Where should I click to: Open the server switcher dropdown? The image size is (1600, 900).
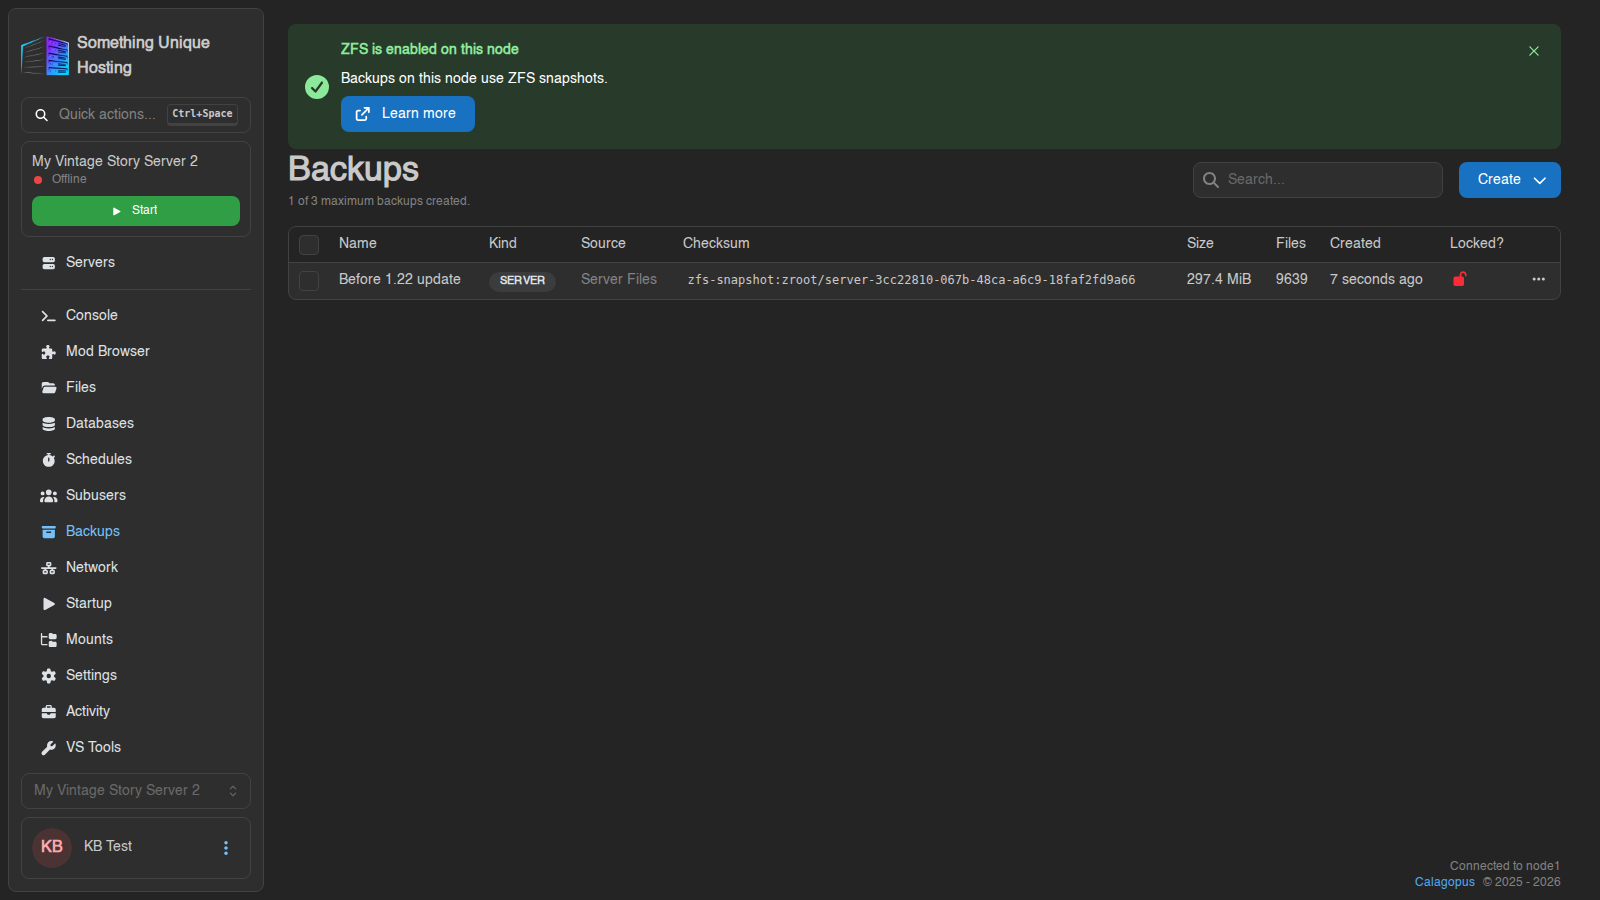[x=136, y=791]
